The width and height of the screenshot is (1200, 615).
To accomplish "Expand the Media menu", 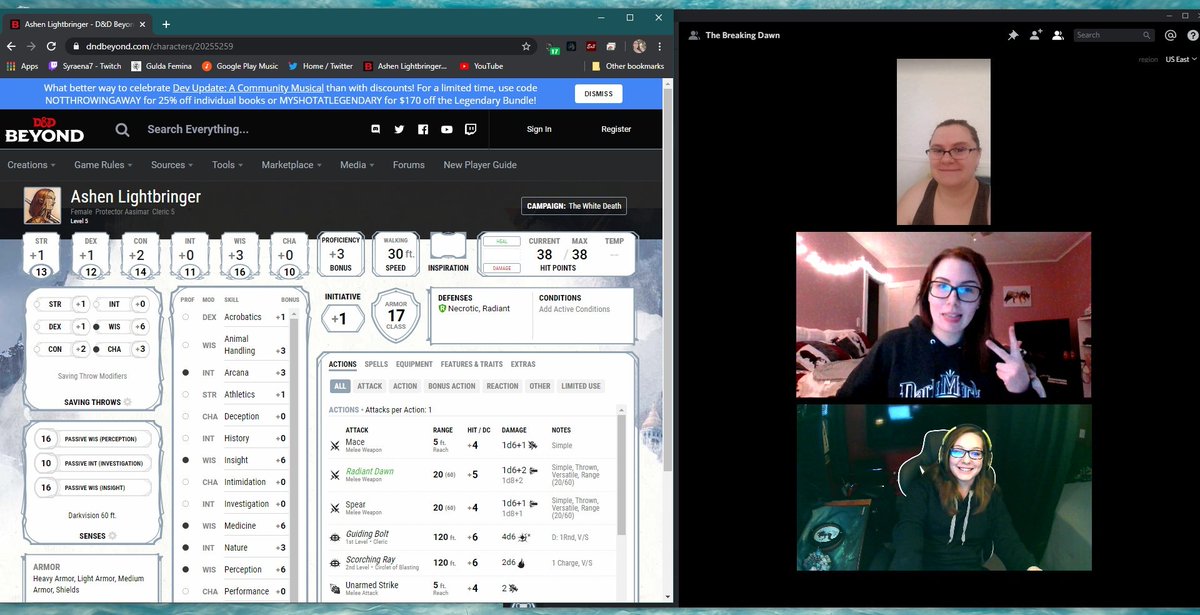I will pos(357,165).
